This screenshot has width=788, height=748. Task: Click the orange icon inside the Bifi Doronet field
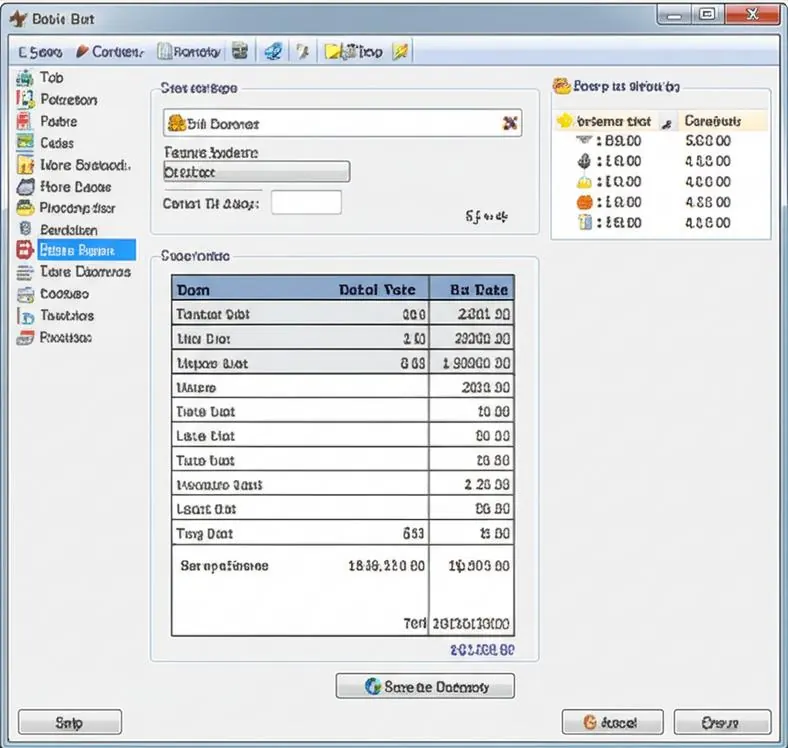pos(176,123)
